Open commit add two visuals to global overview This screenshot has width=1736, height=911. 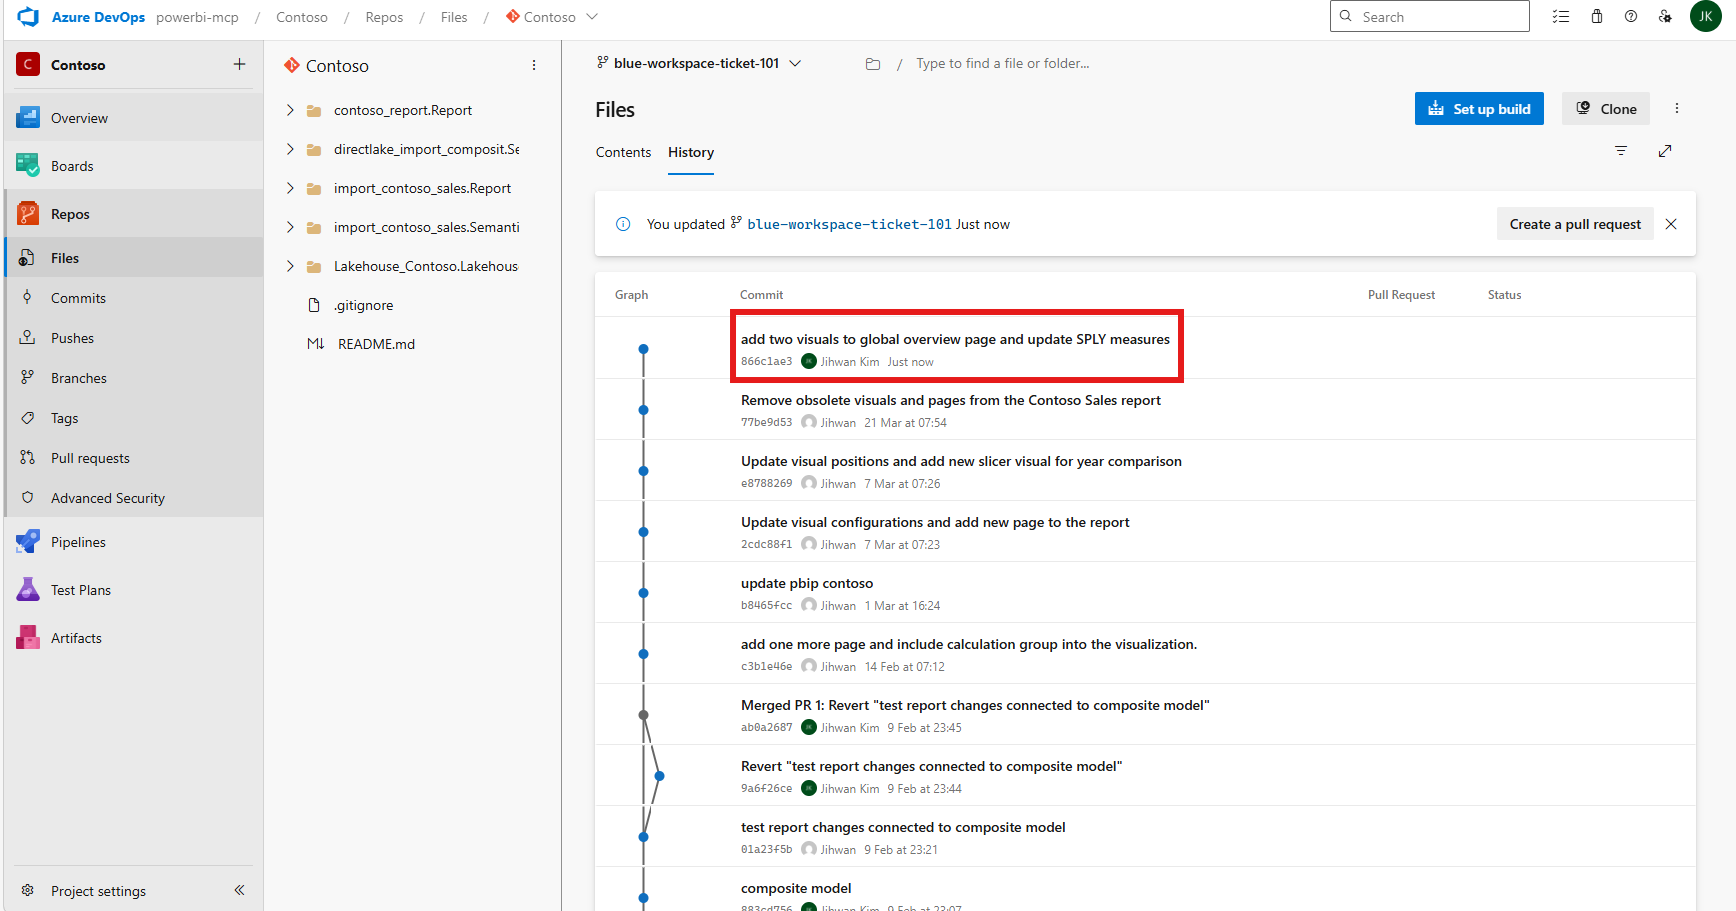click(955, 339)
